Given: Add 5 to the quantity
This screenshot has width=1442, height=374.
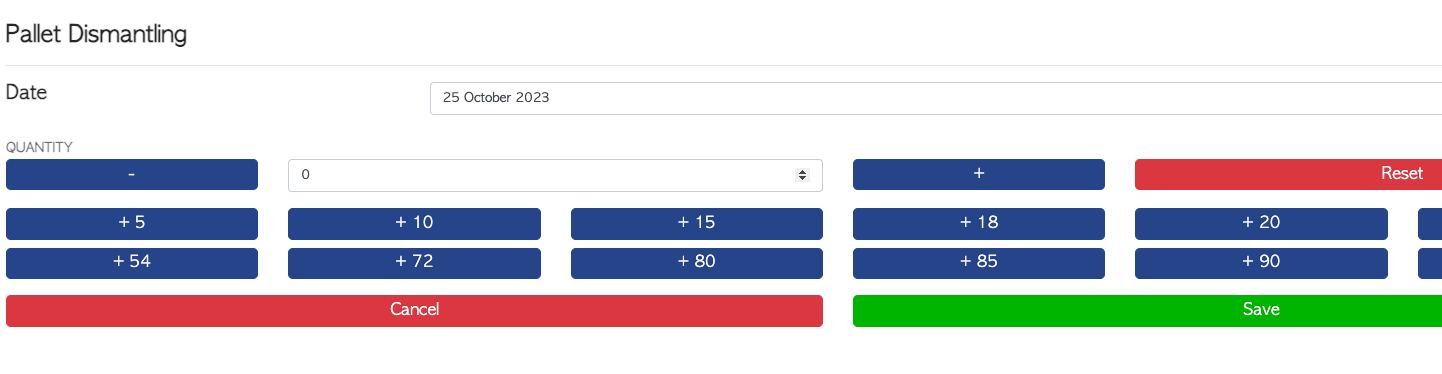Looking at the screenshot, I should 132,223.
